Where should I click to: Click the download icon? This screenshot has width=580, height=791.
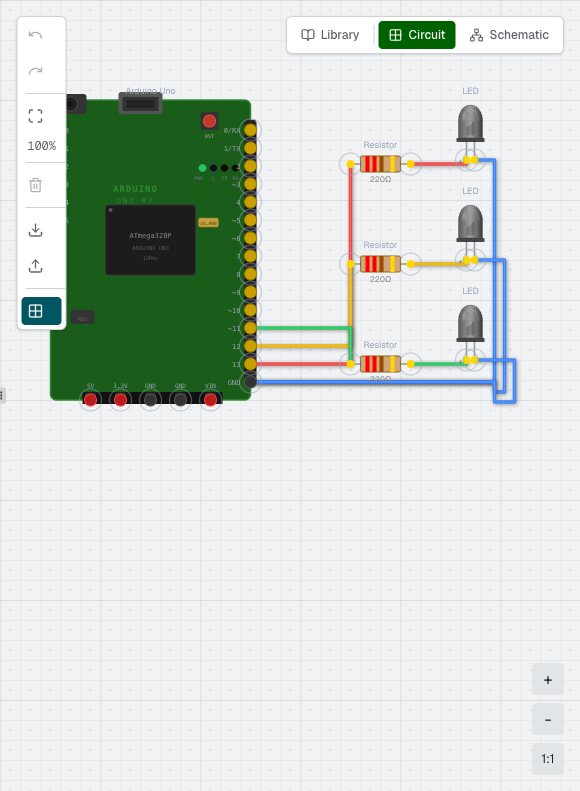click(x=35, y=230)
